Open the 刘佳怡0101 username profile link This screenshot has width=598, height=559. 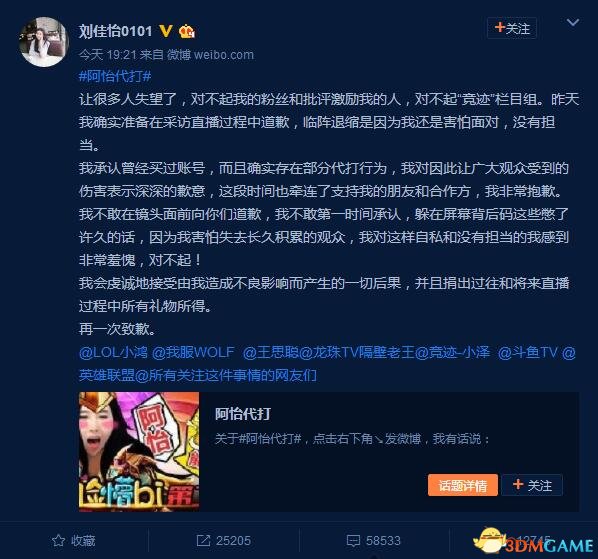[x=116, y=31]
